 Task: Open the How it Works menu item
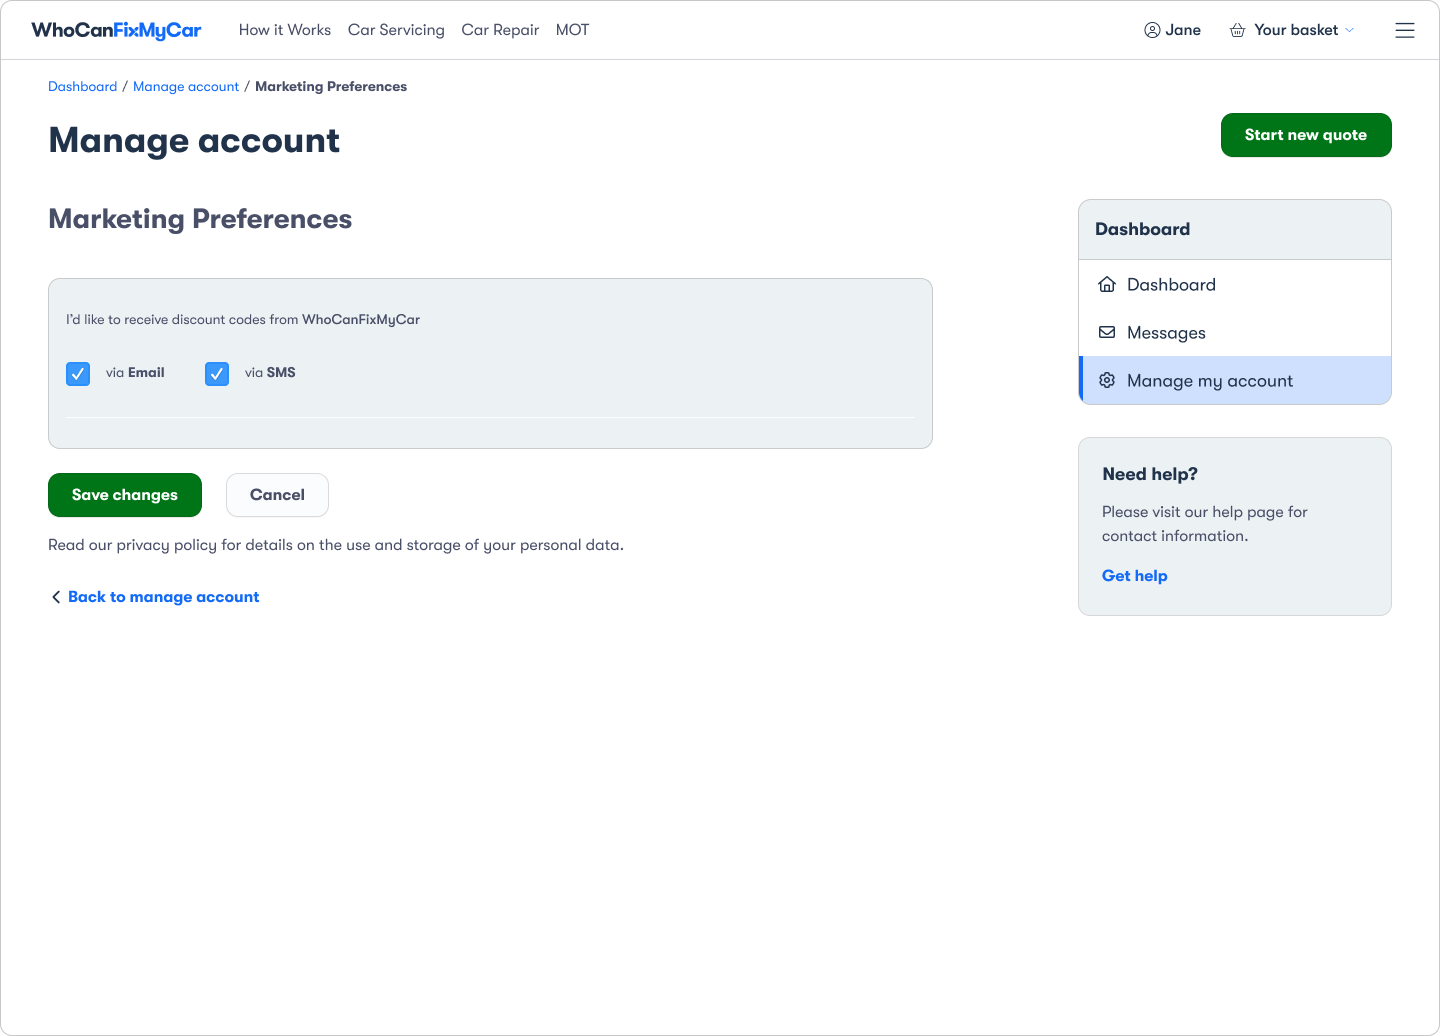285,30
